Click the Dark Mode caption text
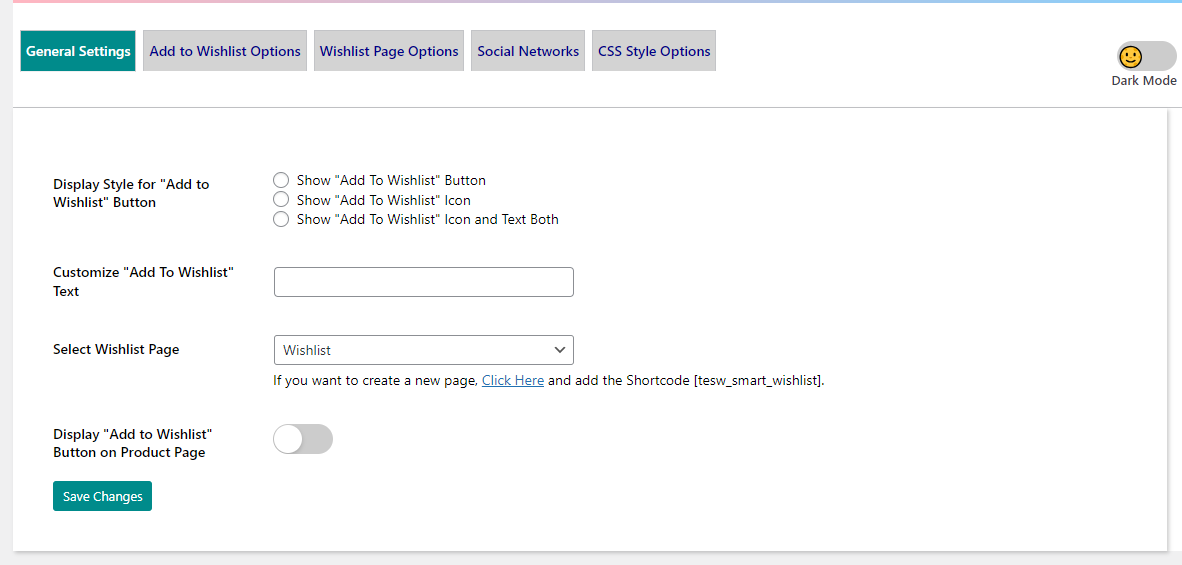The height and width of the screenshot is (565, 1182). (x=1144, y=81)
